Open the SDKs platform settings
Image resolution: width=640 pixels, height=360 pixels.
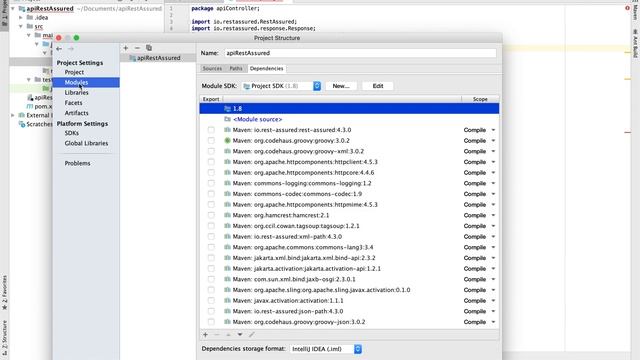pos(71,133)
